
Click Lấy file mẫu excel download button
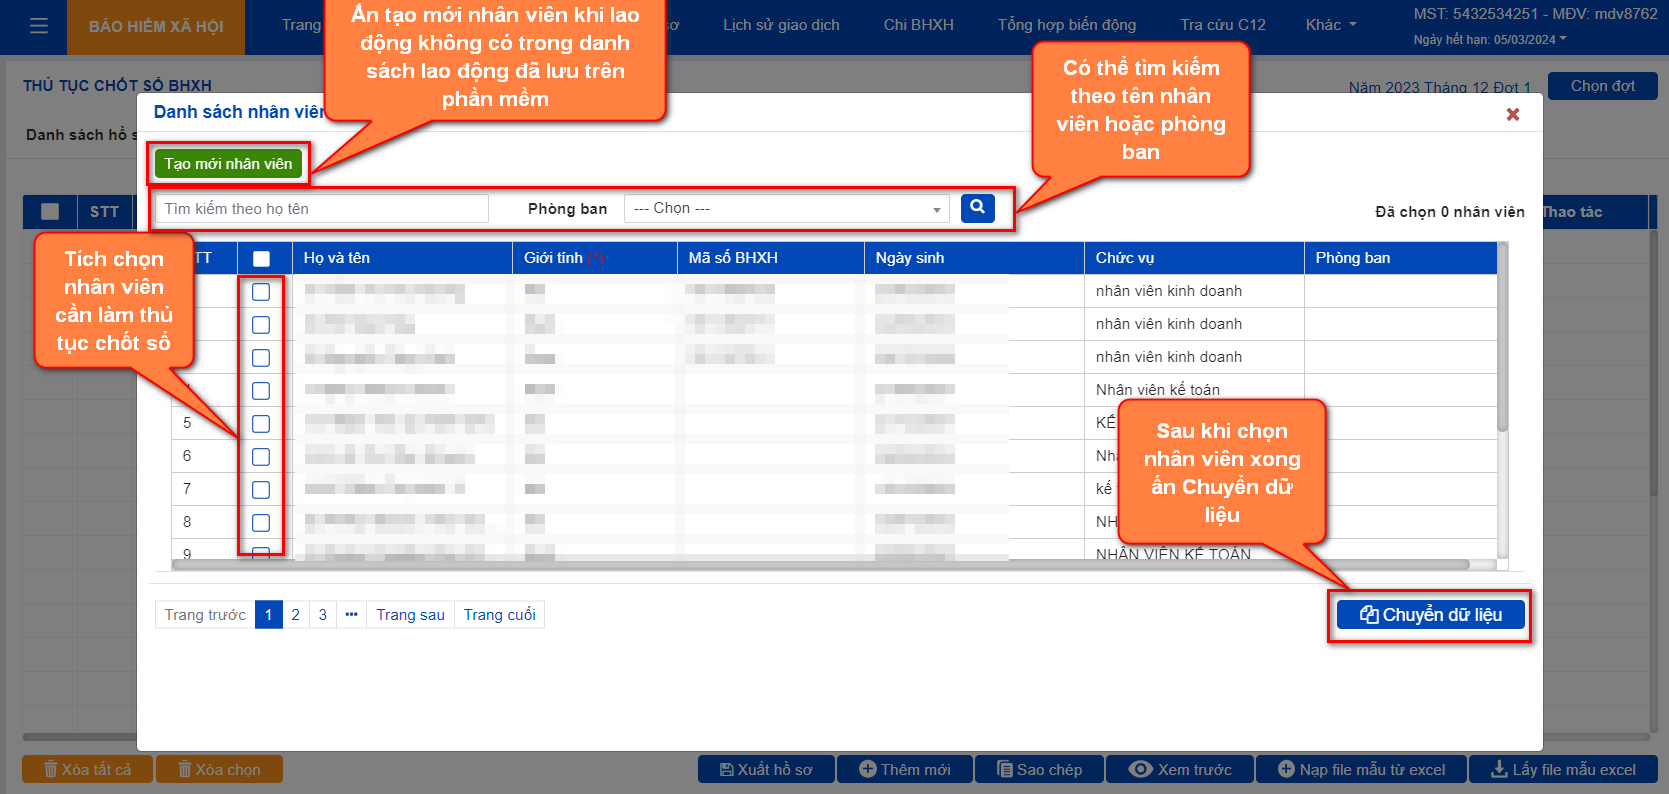coord(1563,769)
